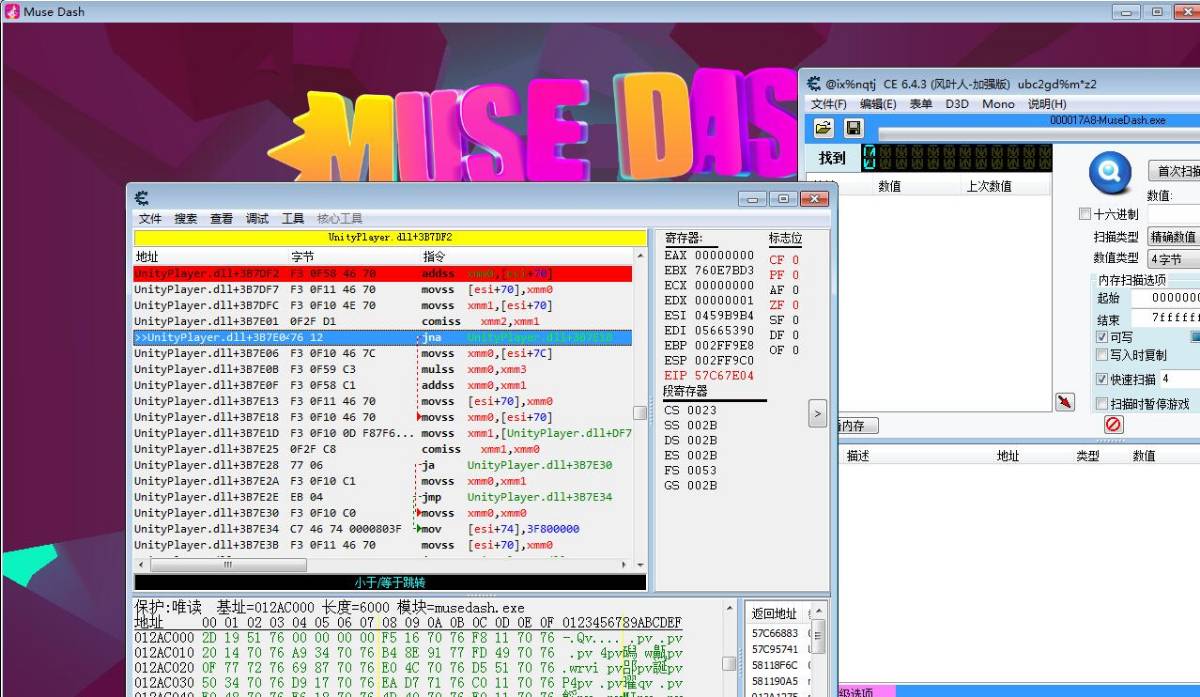
Task: Click the 类型 type column header
Action: coord(1088,456)
